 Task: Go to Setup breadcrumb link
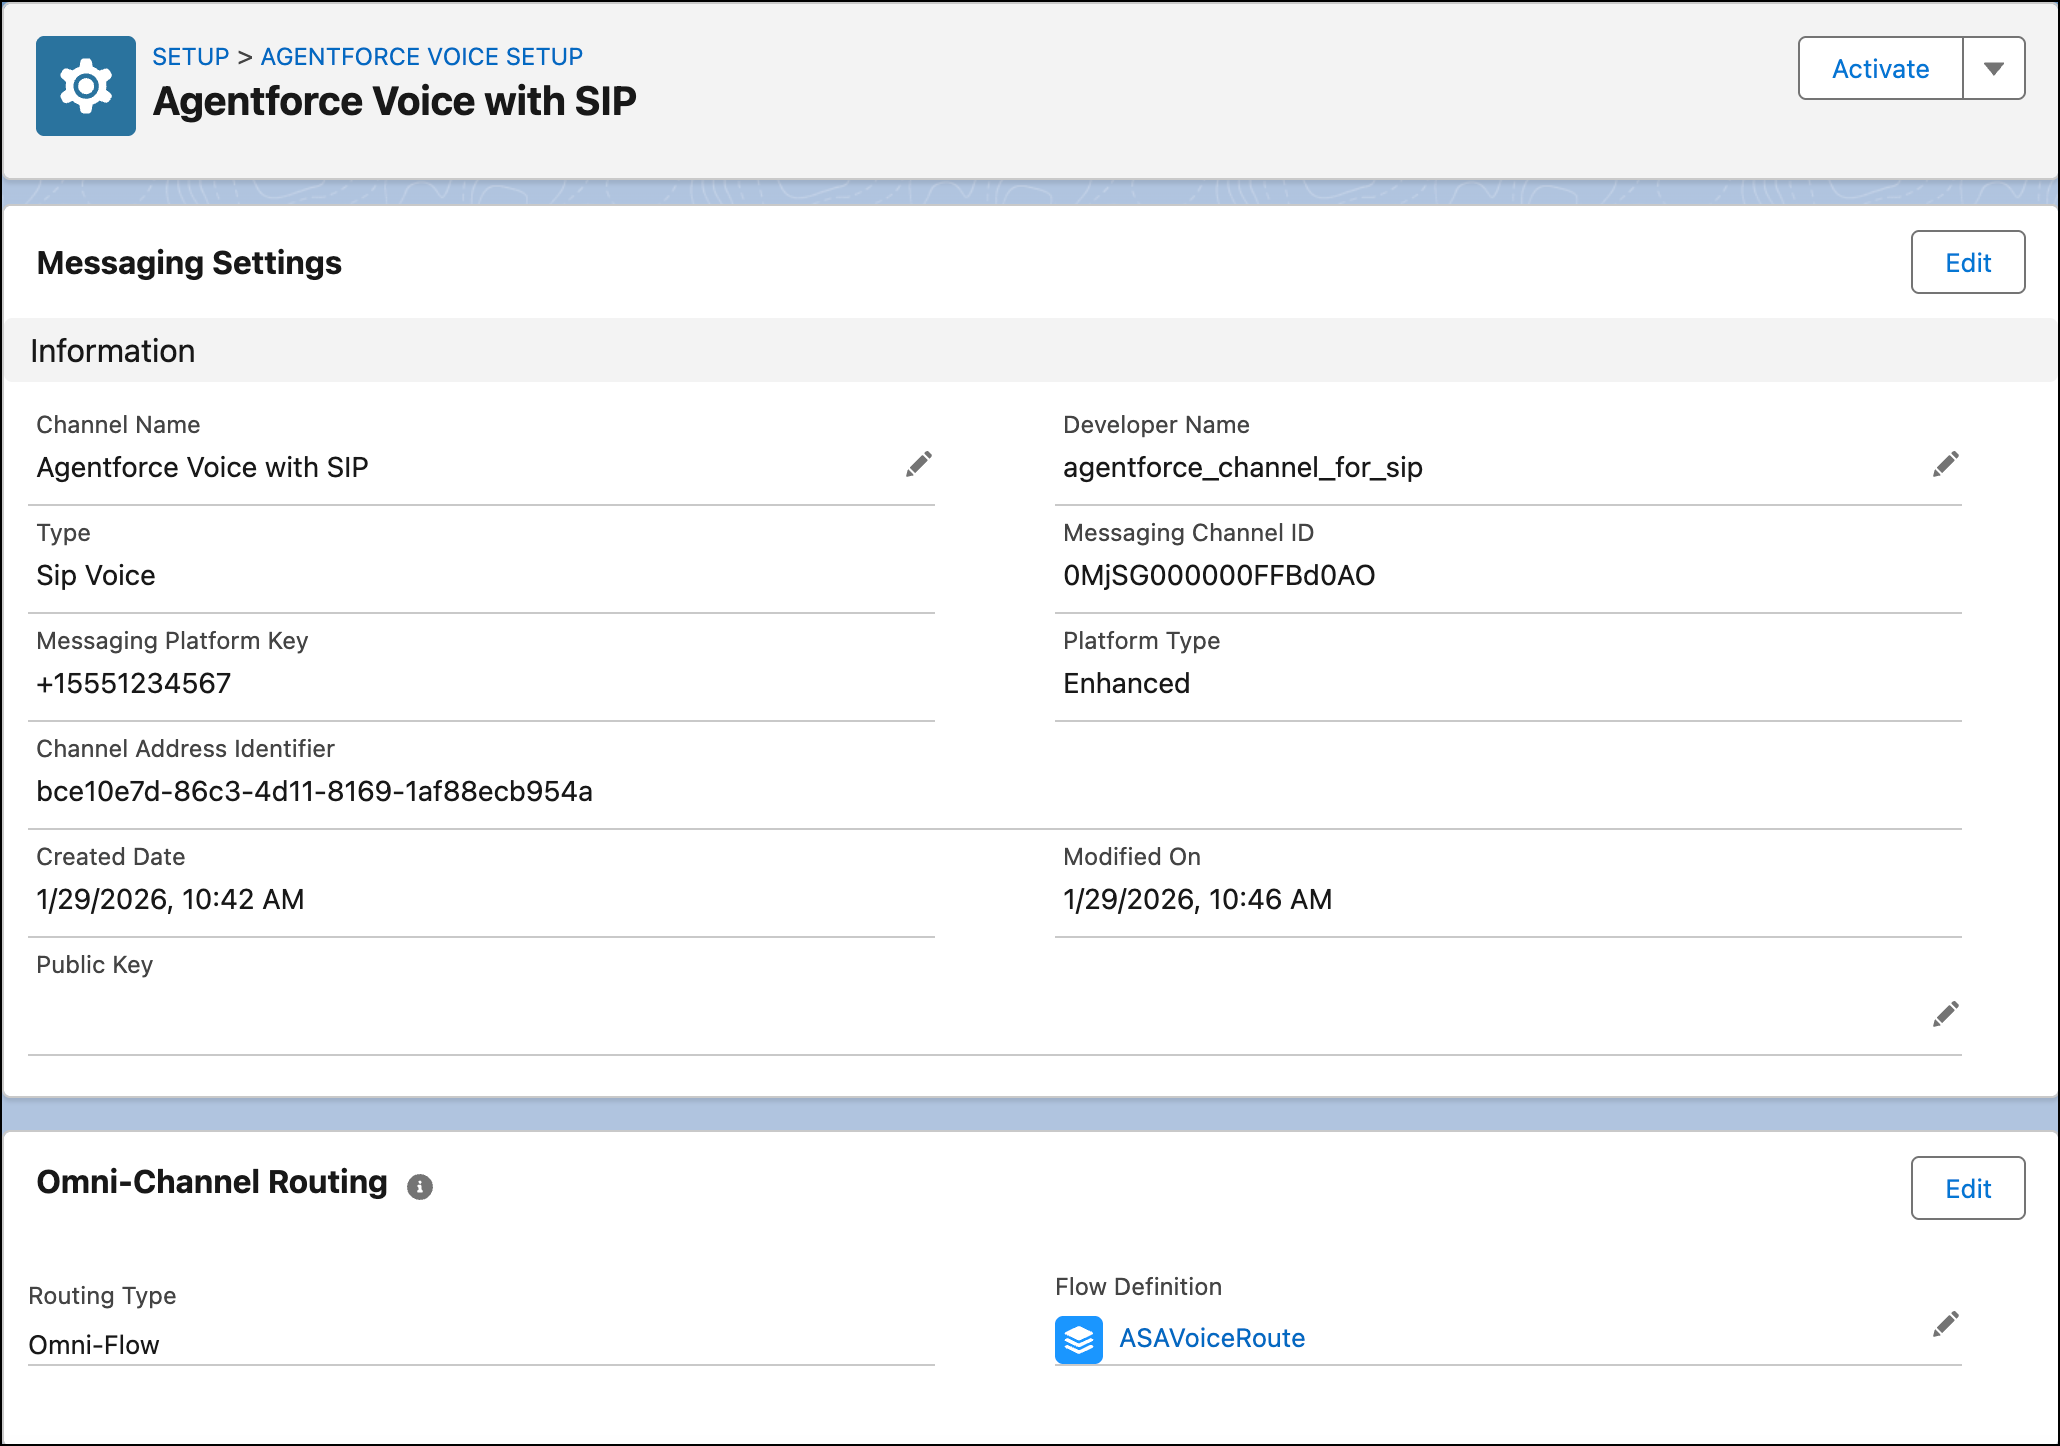pos(191,56)
